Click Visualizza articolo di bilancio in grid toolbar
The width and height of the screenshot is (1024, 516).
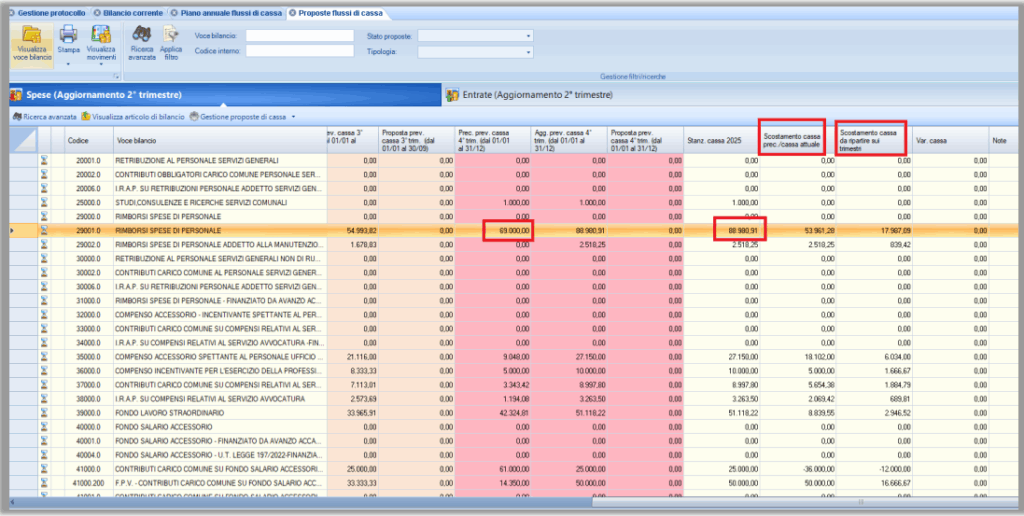coord(133,117)
